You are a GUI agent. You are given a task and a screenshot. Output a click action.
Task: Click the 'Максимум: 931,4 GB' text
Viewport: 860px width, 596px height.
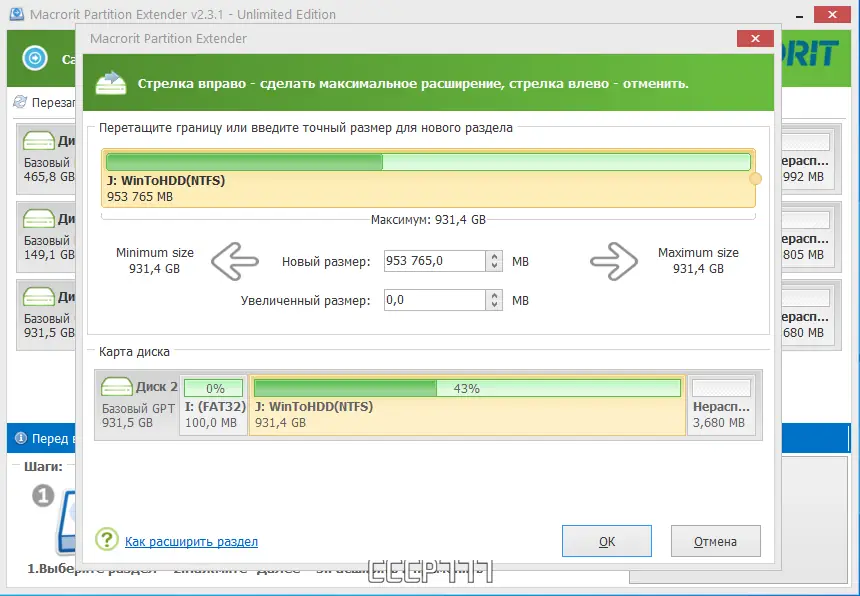click(428, 220)
